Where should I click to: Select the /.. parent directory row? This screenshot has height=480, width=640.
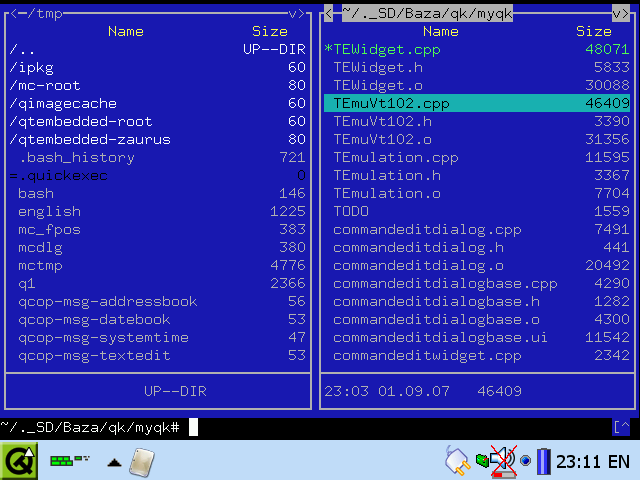click(158, 49)
